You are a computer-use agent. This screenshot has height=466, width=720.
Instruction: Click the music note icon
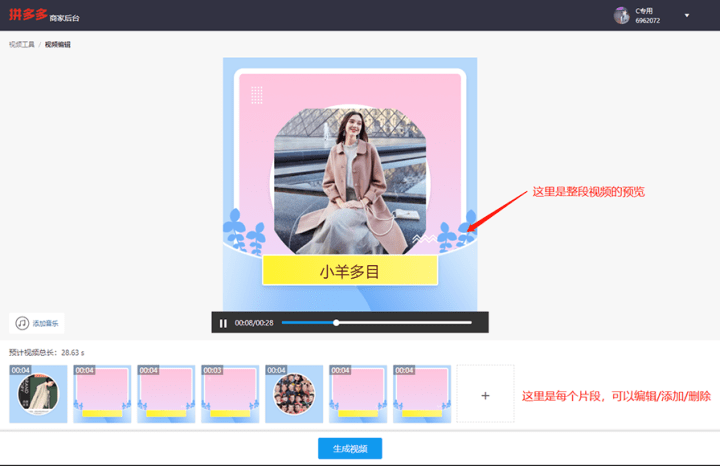(x=22, y=323)
